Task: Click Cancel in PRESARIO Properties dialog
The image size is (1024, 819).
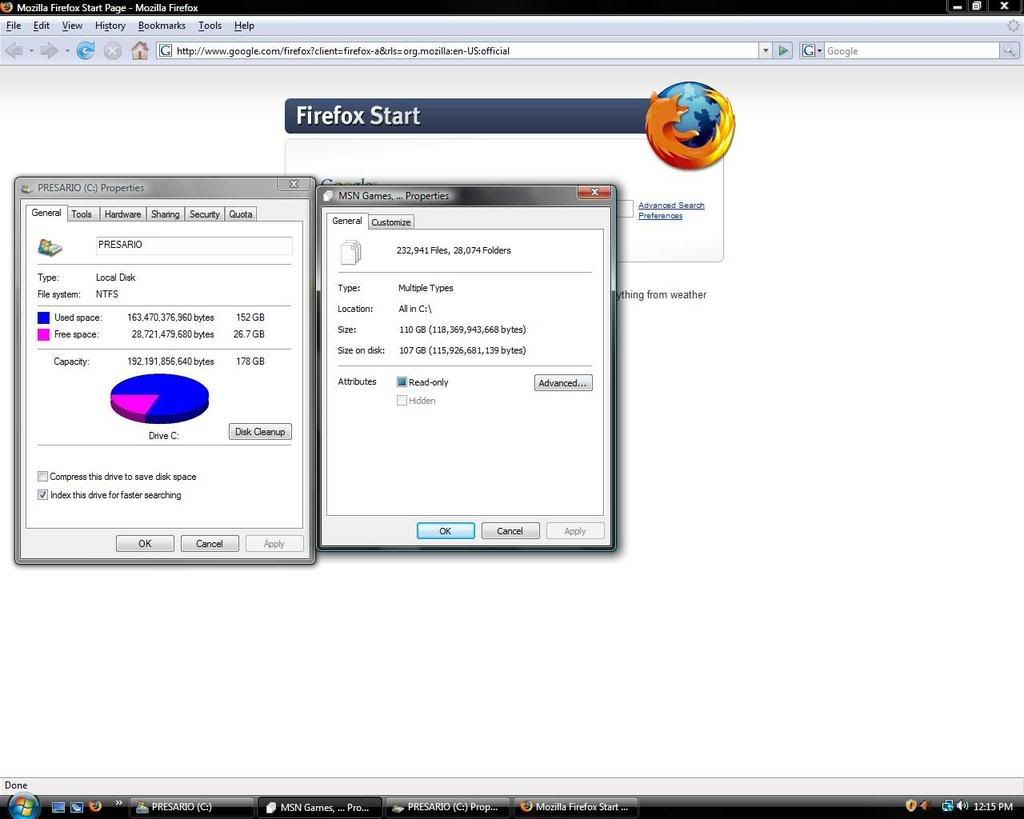Action: click(210, 543)
